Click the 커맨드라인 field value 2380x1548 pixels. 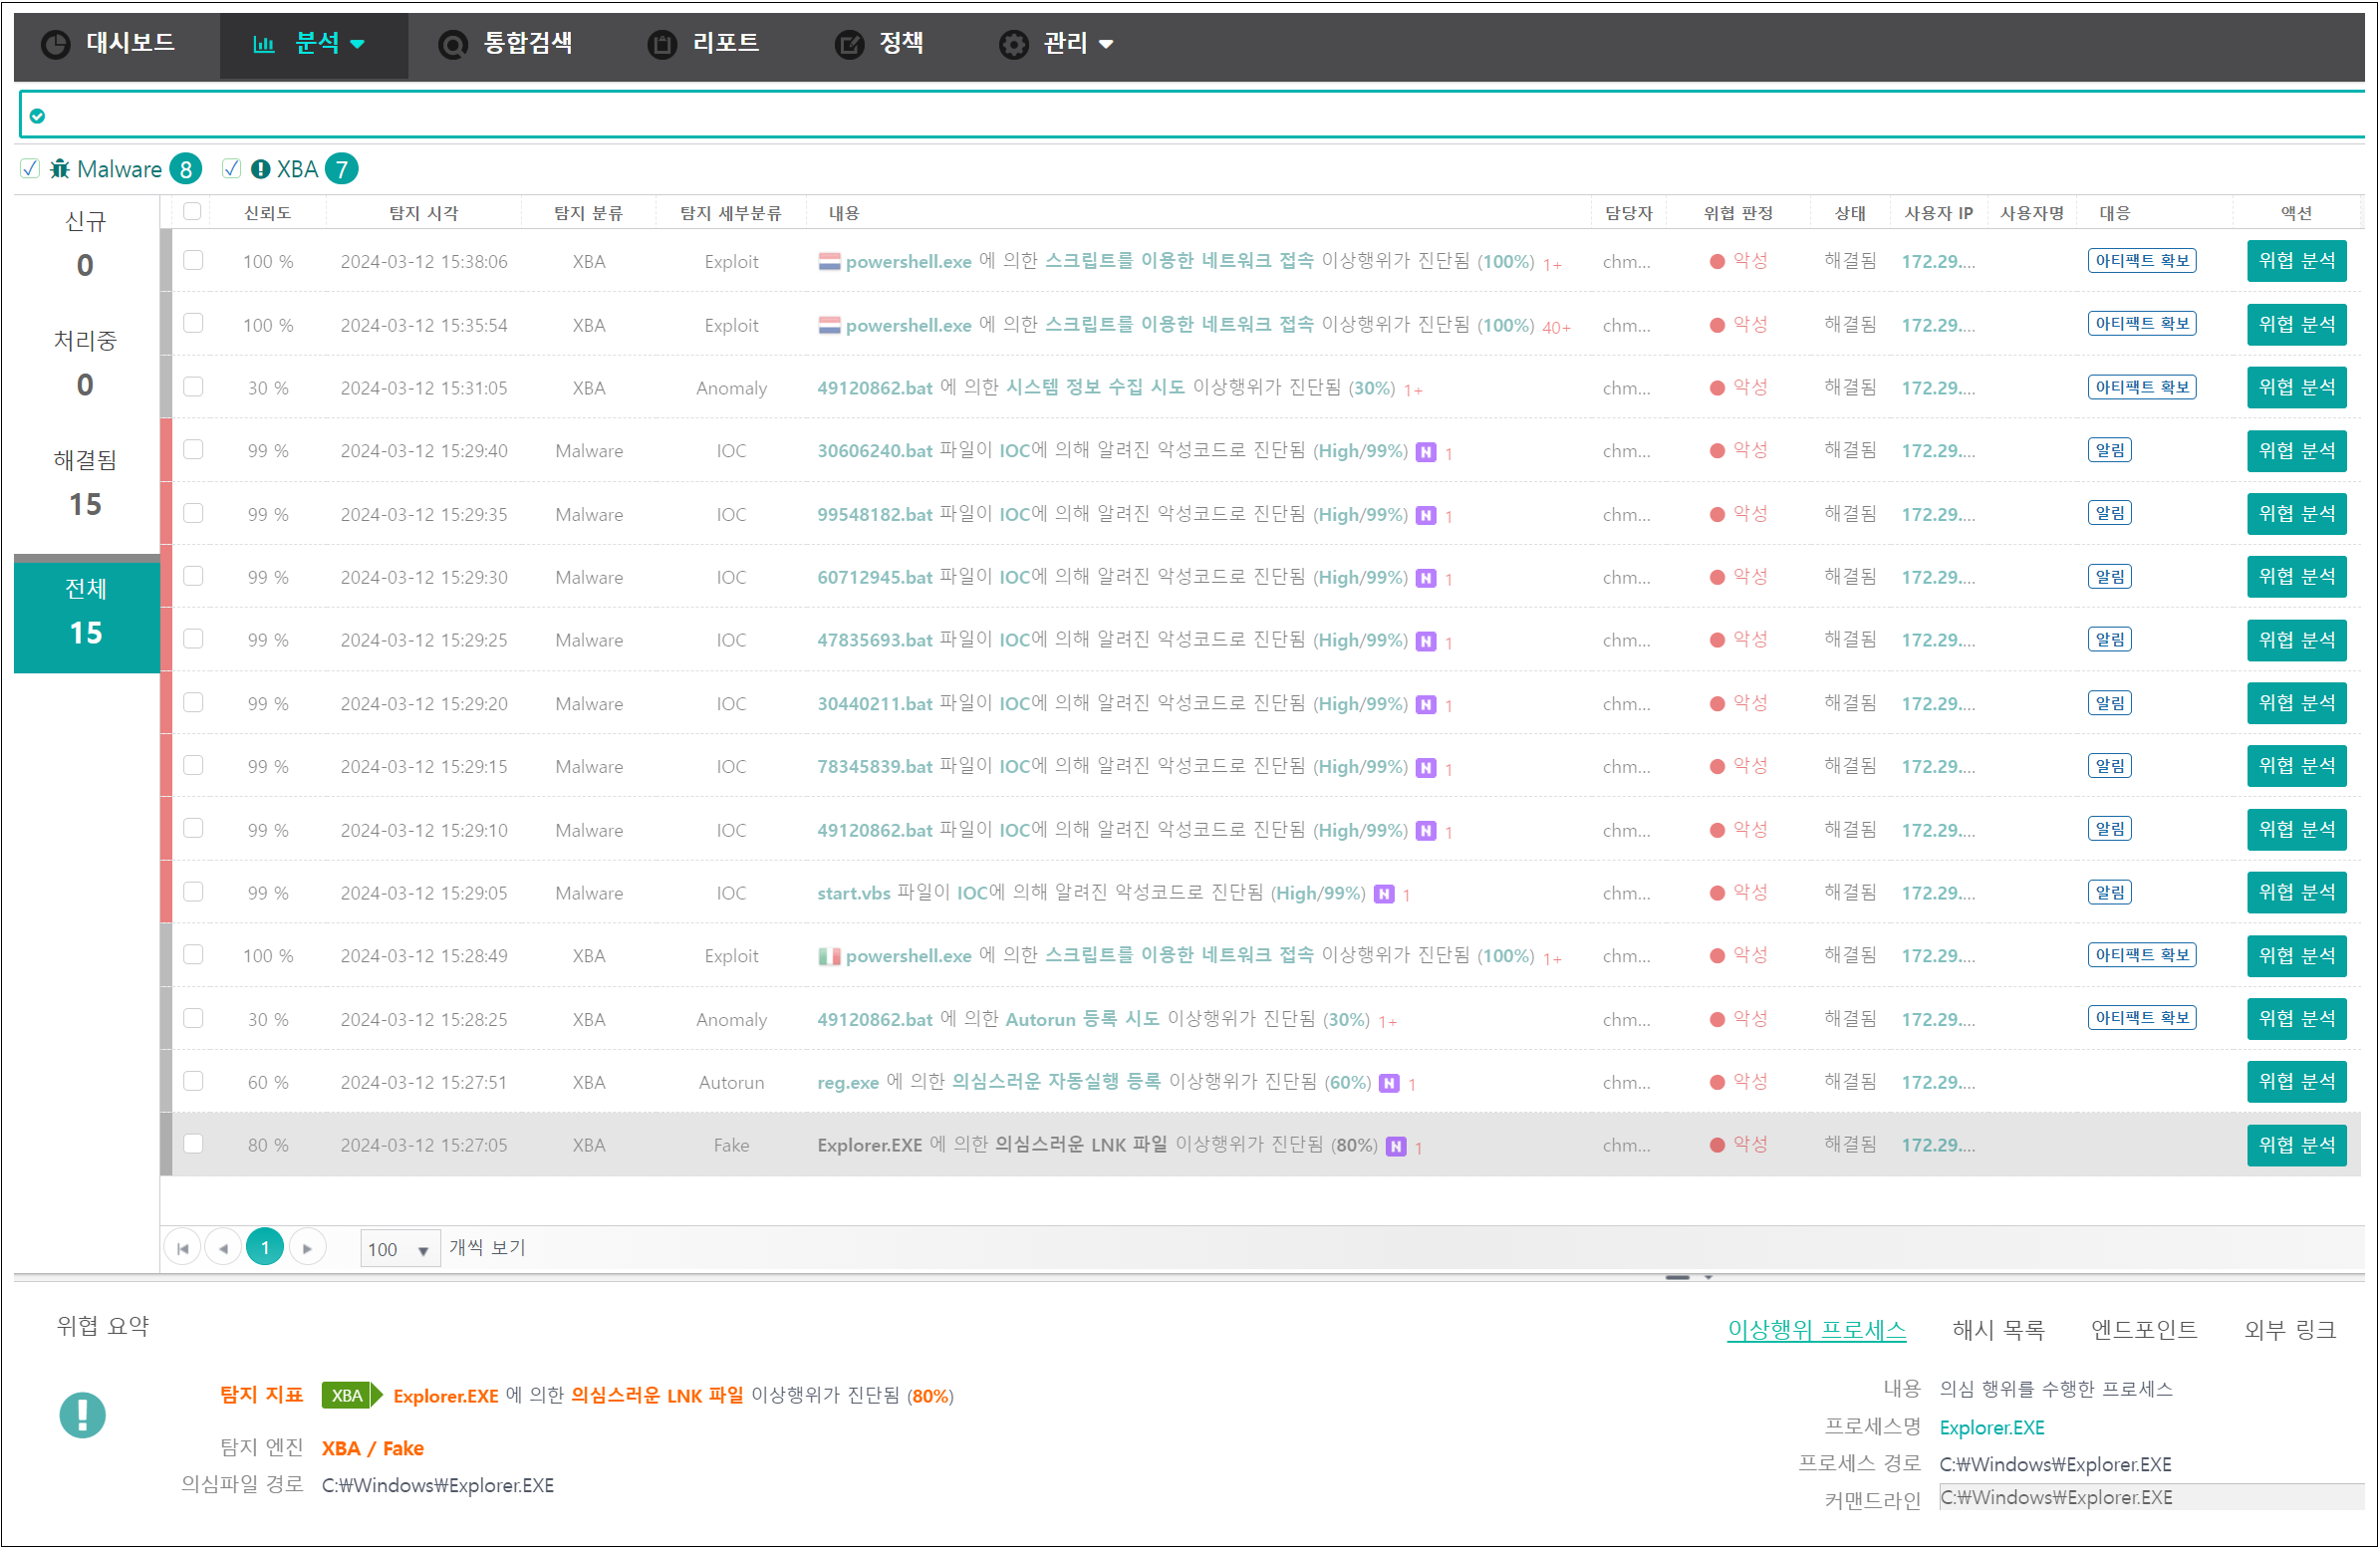2152,1498
